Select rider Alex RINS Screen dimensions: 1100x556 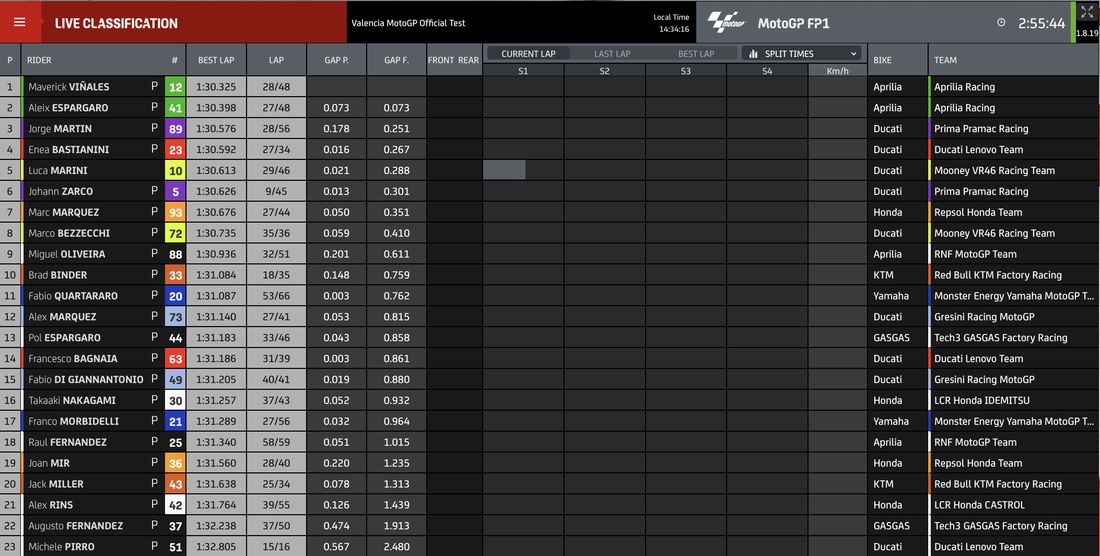(51, 505)
